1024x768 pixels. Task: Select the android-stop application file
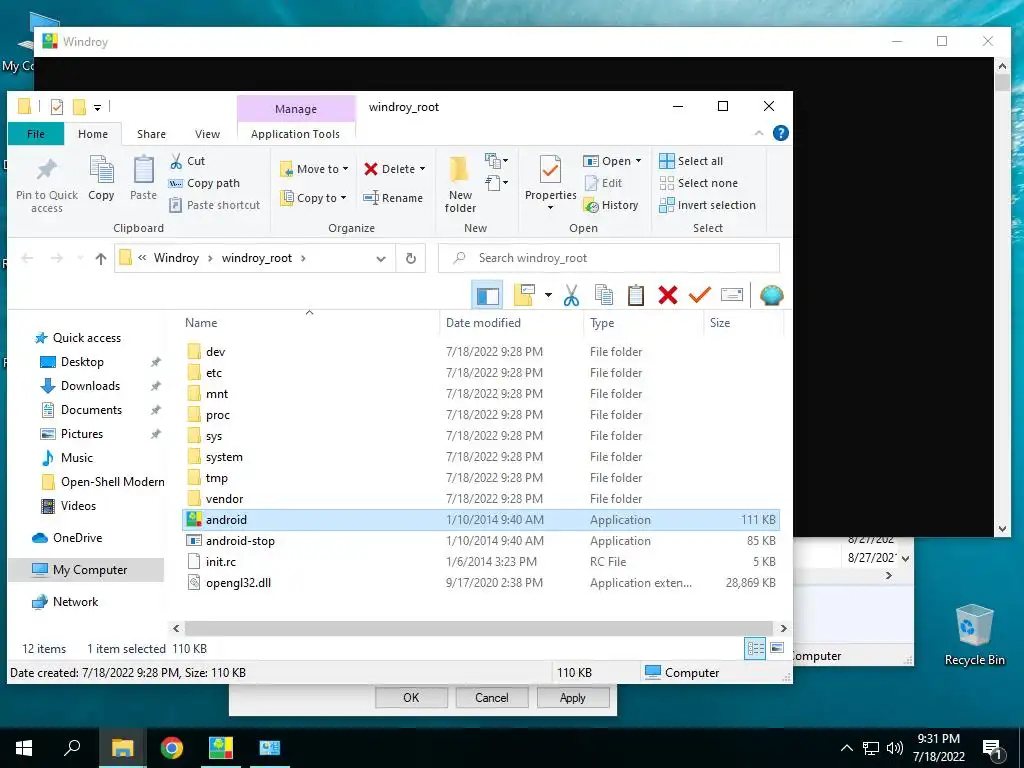(x=480, y=541)
